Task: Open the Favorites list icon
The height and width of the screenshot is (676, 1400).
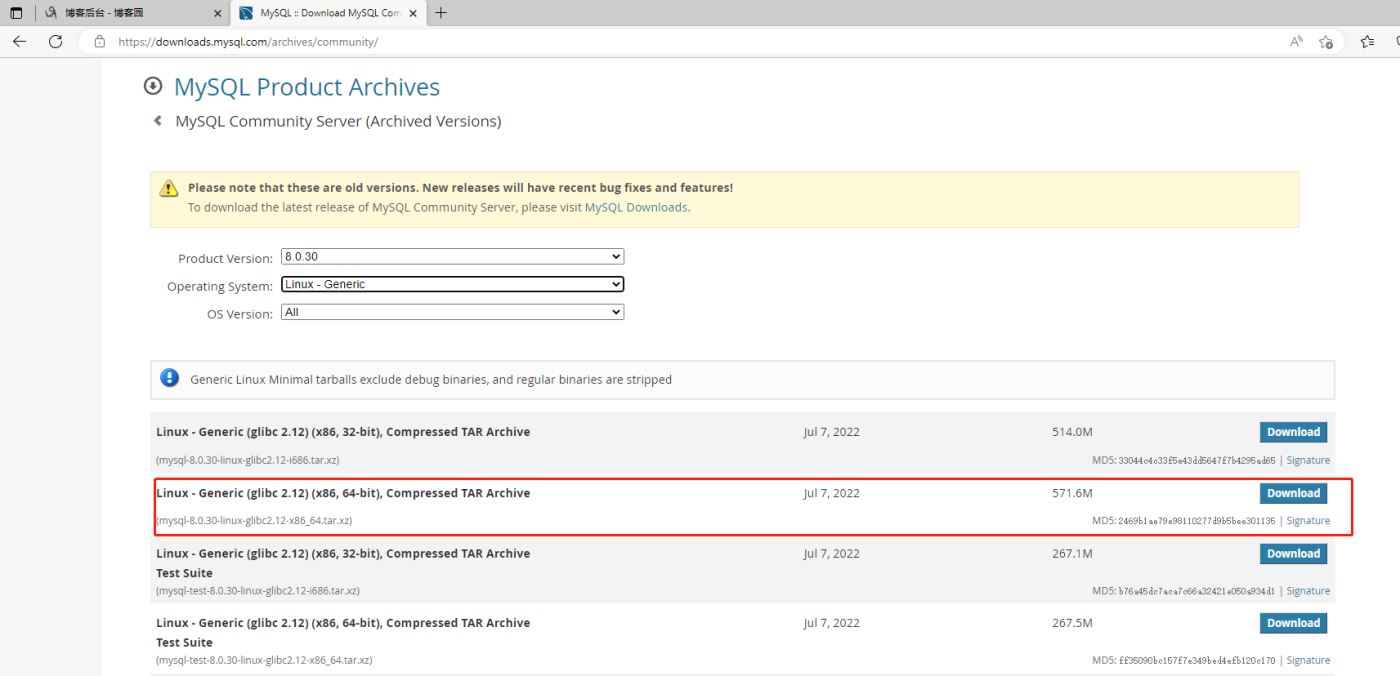Action: click(1367, 42)
